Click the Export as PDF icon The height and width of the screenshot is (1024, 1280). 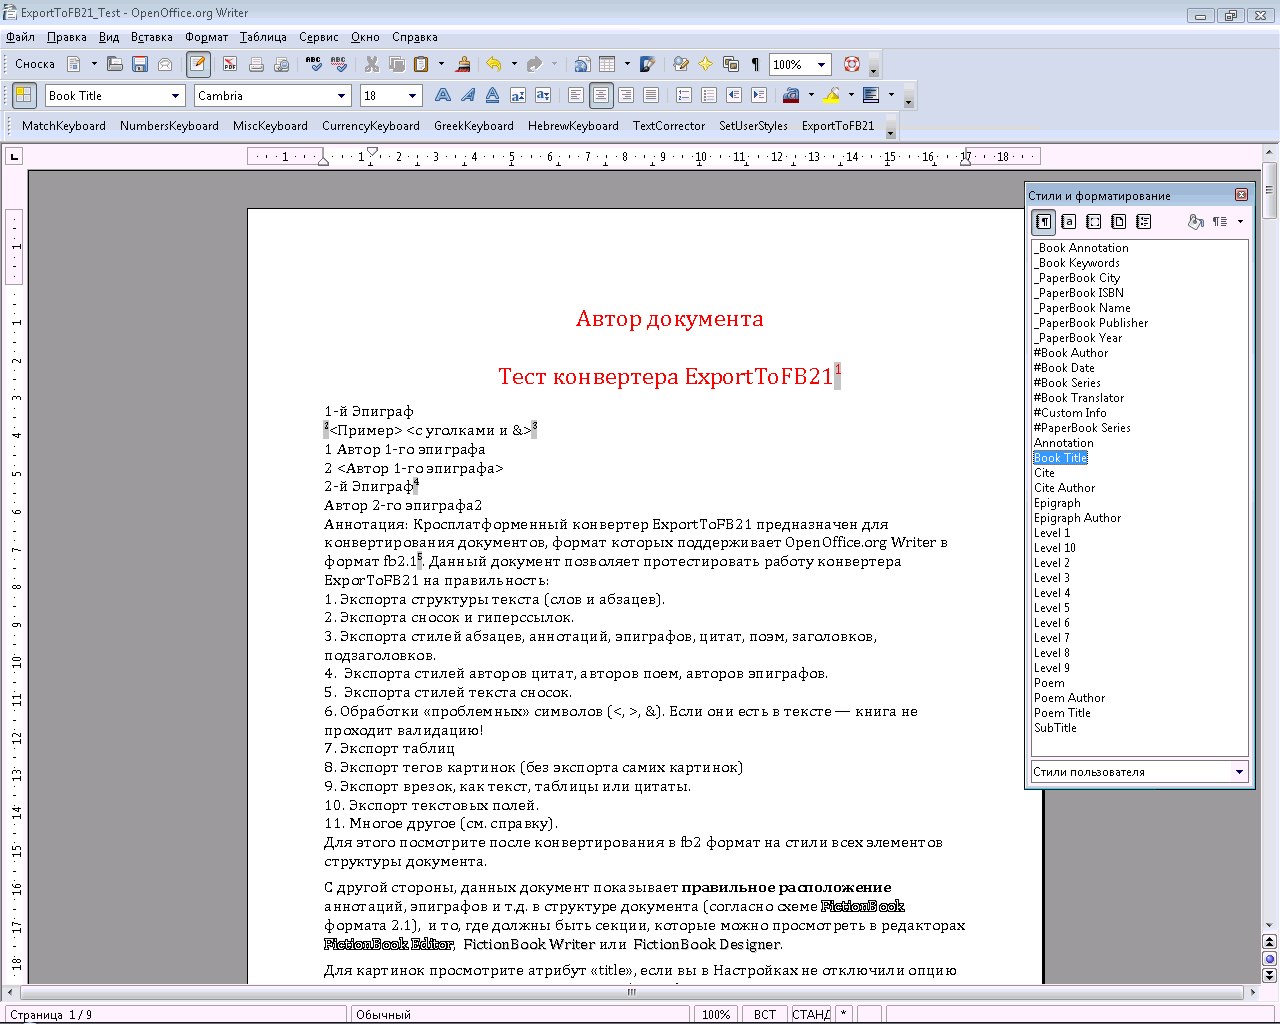tap(230, 64)
